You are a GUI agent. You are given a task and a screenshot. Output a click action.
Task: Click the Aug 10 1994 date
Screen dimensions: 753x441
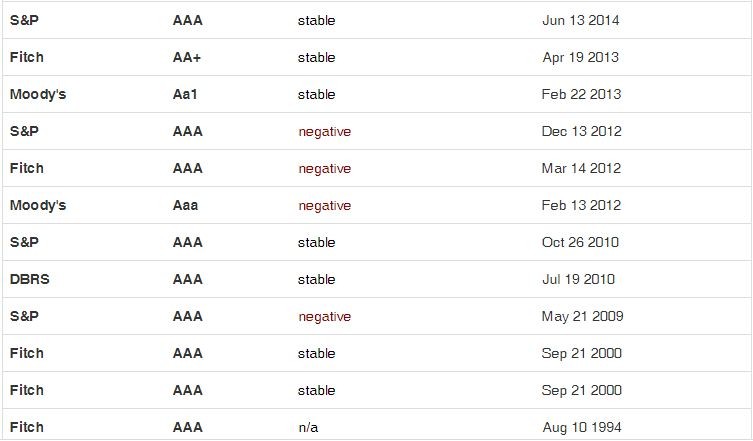(x=581, y=427)
